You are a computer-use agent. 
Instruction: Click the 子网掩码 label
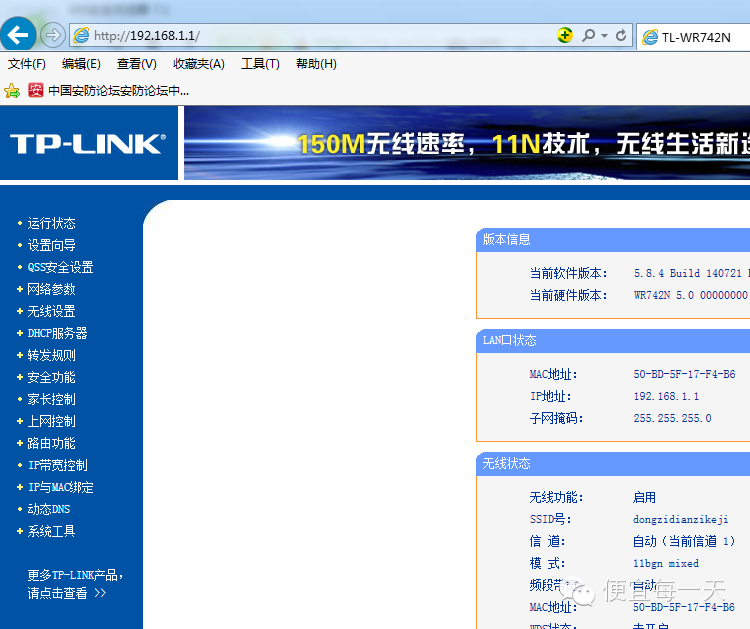556,418
